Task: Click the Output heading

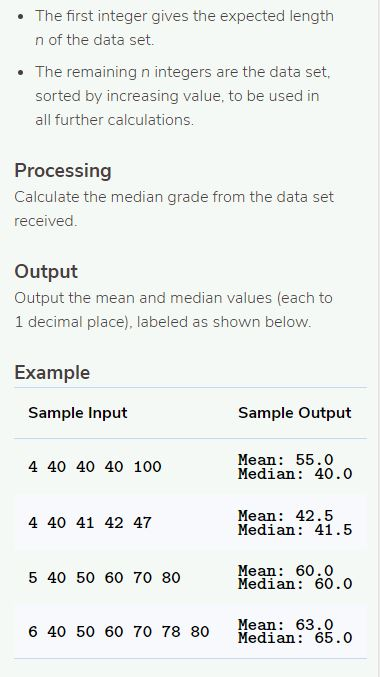Action: (x=46, y=272)
